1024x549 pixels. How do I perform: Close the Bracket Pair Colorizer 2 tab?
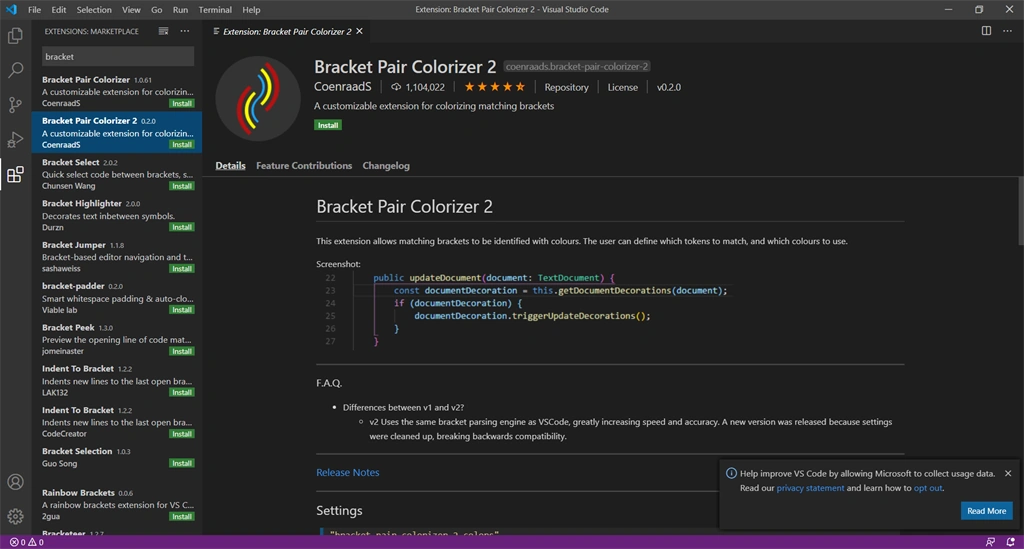coord(359,31)
